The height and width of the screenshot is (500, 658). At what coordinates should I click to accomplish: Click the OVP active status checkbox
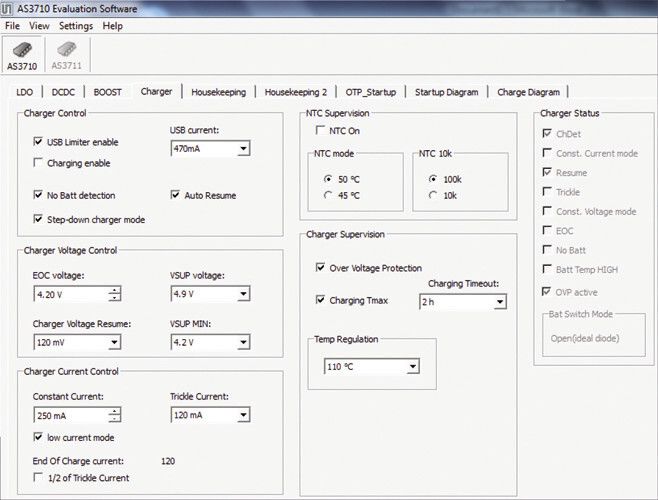(547, 292)
